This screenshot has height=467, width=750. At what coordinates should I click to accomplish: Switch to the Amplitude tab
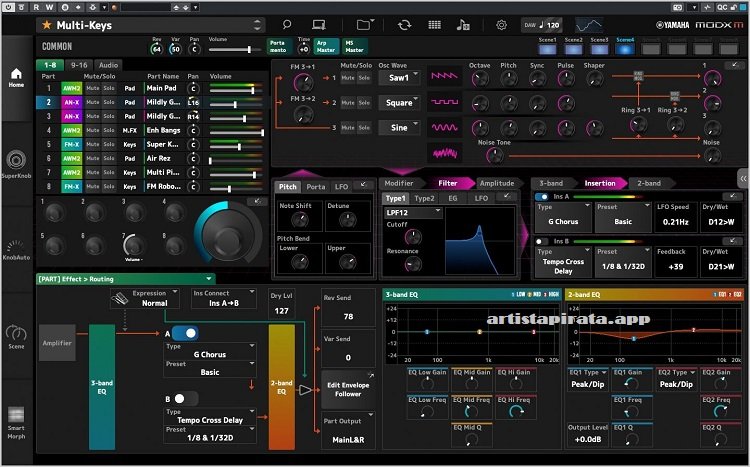click(497, 183)
